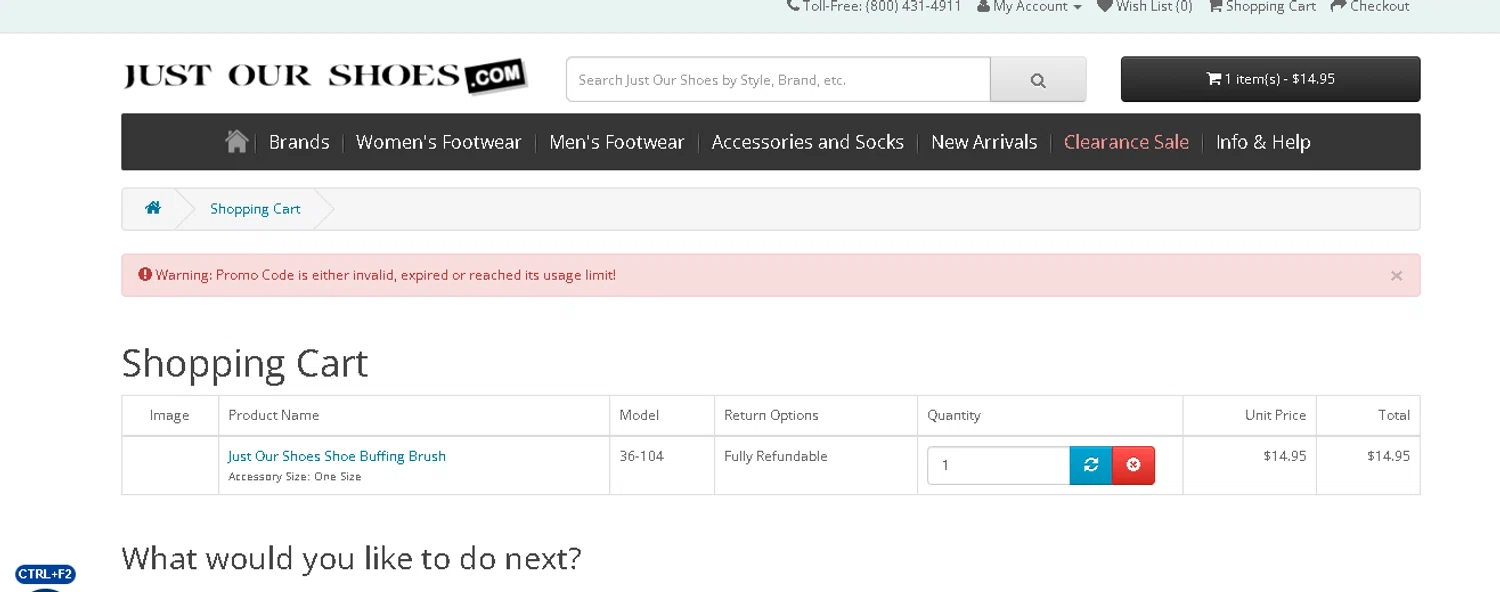1500x592 pixels.
Task: Open the Info & Help menu
Action: click(x=1263, y=142)
